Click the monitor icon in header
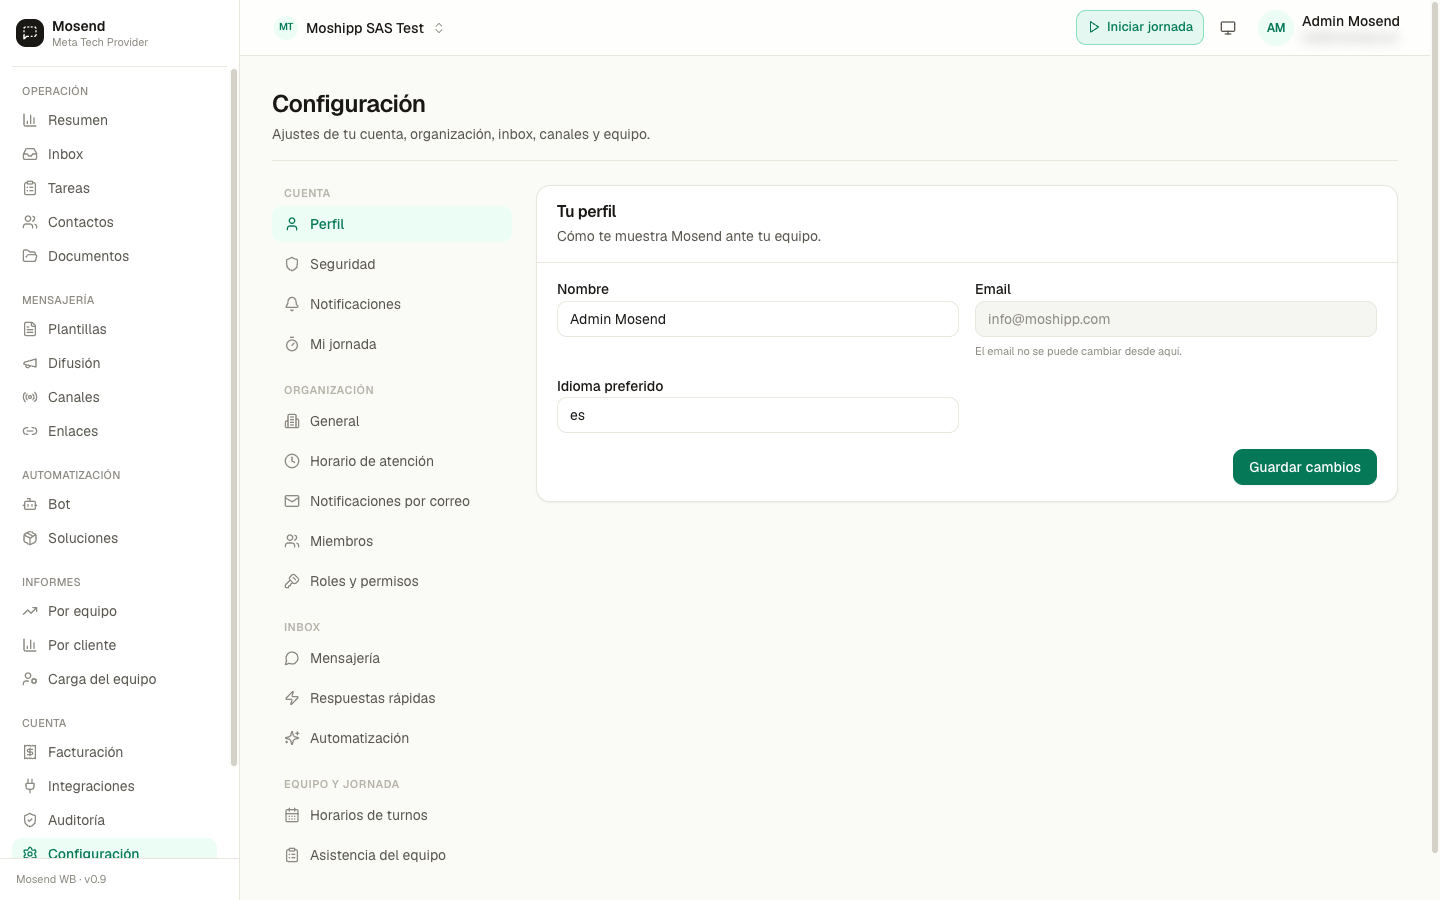 [x=1228, y=28]
